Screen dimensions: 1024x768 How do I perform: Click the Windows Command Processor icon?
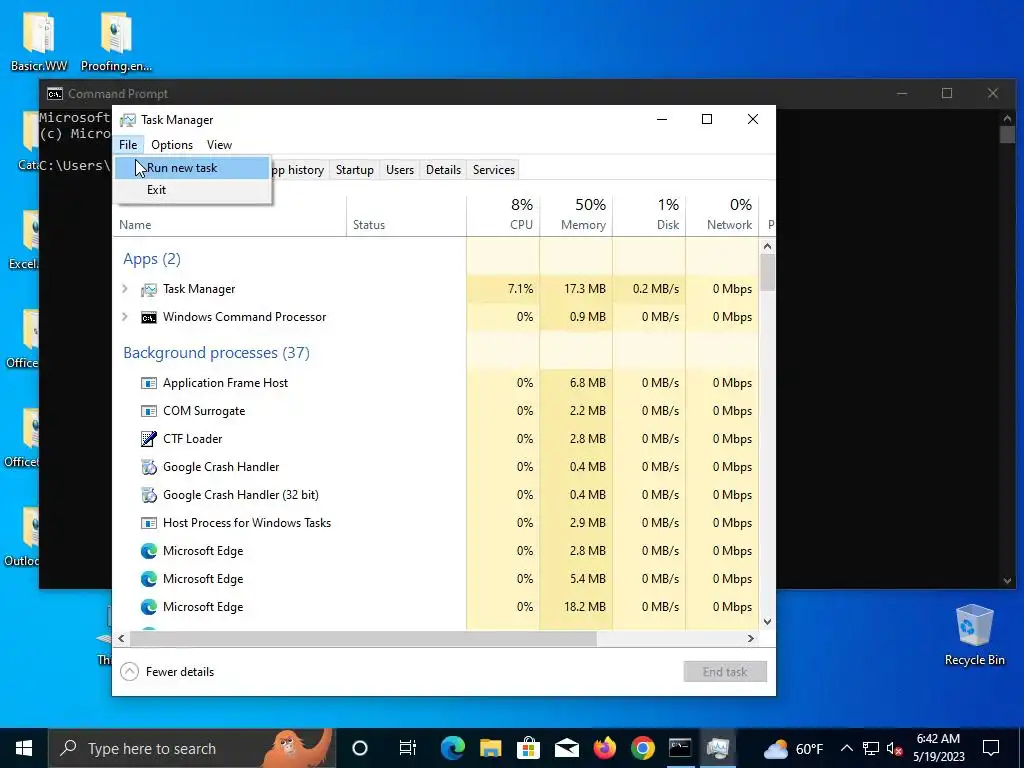[x=149, y=317]
